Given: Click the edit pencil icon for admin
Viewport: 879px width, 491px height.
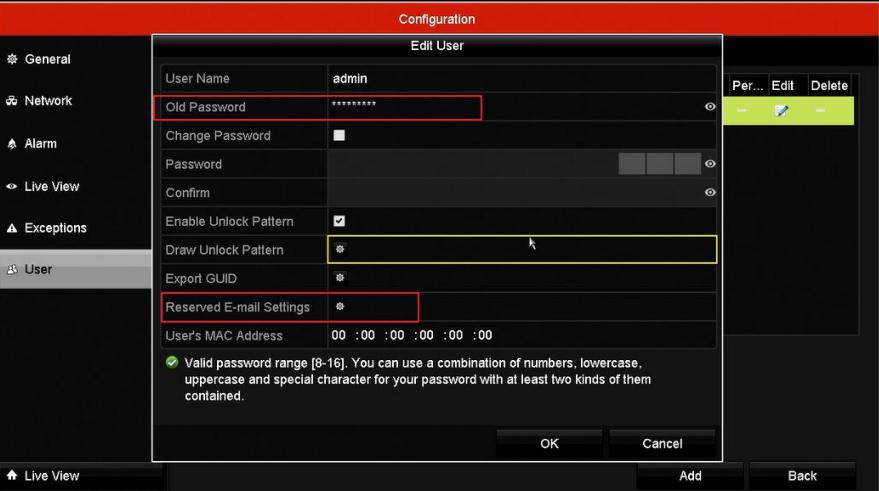Looking at the screenshot, I should pos(780,110).
